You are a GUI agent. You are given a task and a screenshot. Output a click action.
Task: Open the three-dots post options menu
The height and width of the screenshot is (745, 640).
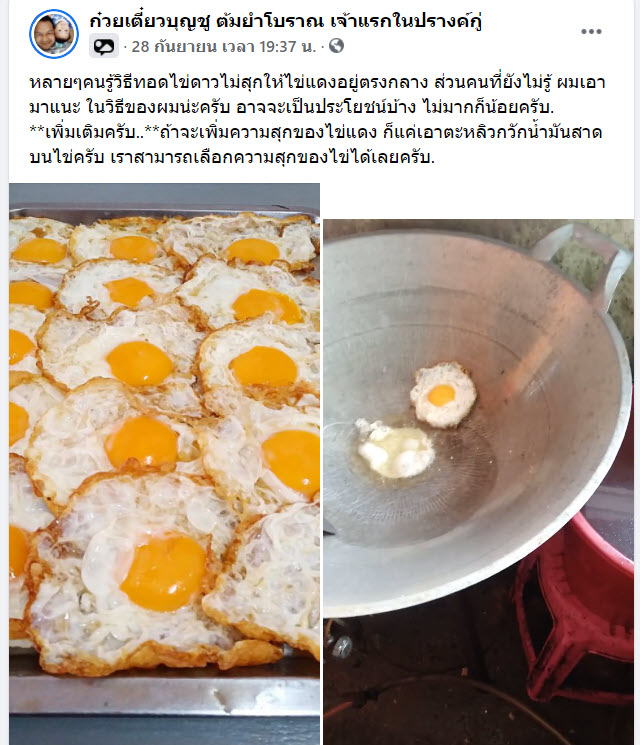coord(591,32)
